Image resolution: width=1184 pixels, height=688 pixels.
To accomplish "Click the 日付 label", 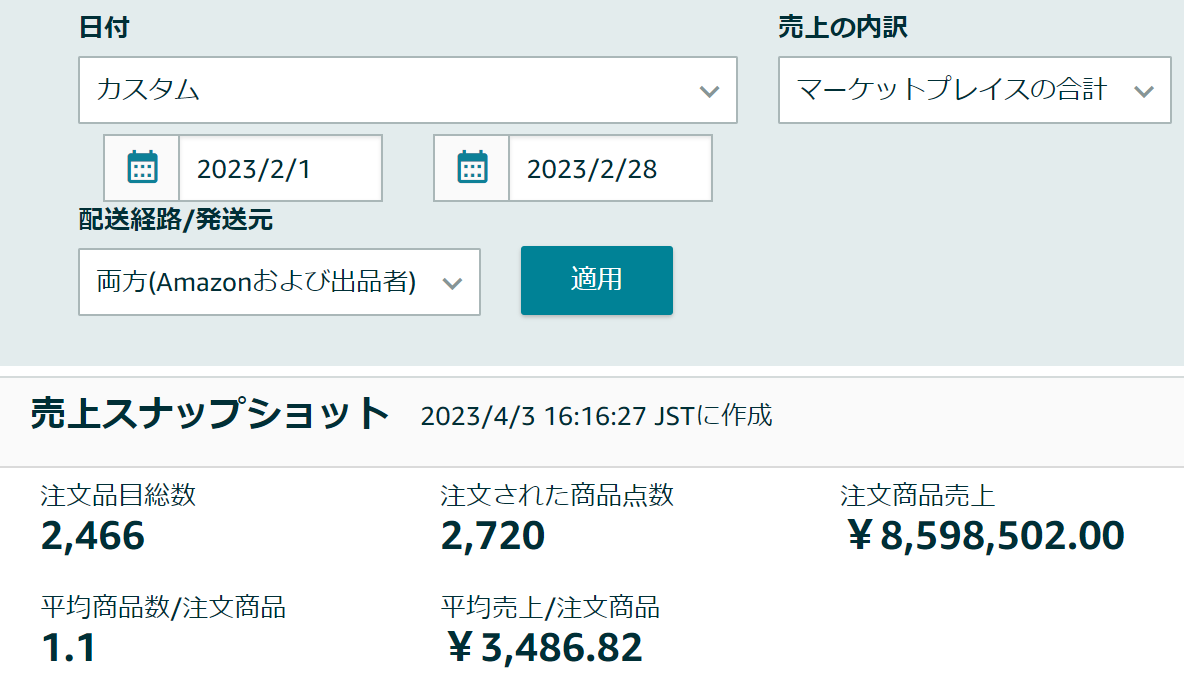I will tap(104, 28).
